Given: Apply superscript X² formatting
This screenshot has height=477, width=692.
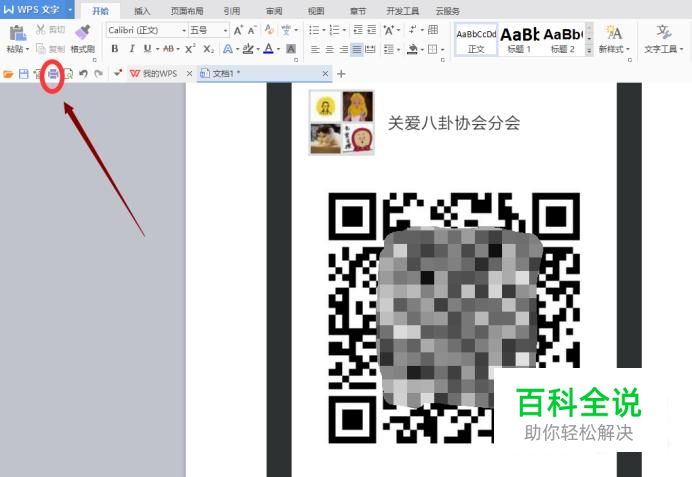Looking at the screenshot, I should pos(190,49).
